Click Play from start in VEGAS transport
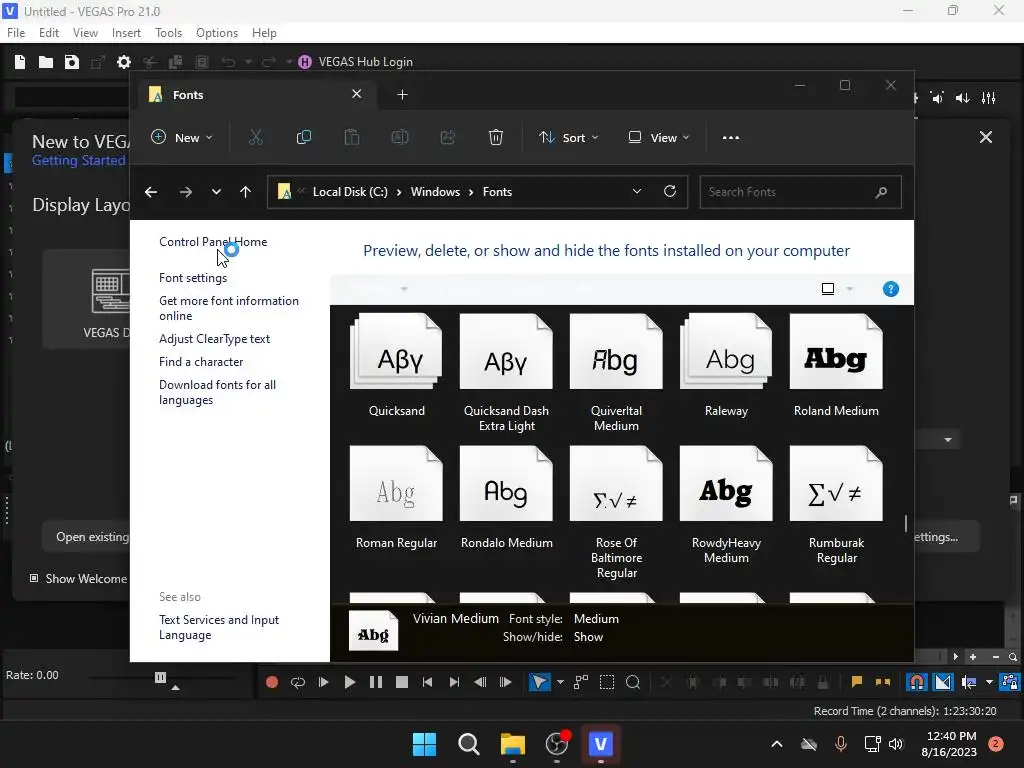The height and width of the screenshot is (768, 1024). [x=324, y=682]
